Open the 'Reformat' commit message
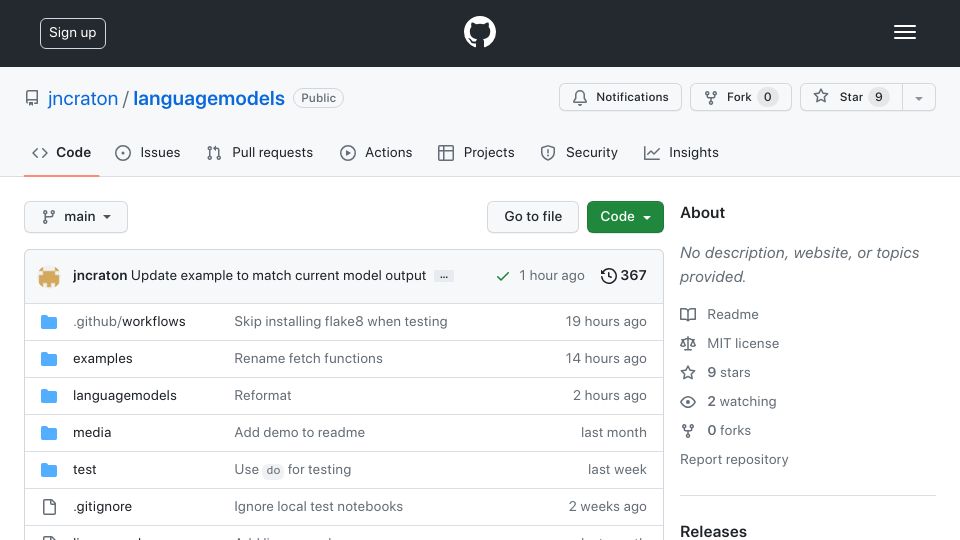Image resolution: width=960 pixels, height=540 pixels. point(263,396)
